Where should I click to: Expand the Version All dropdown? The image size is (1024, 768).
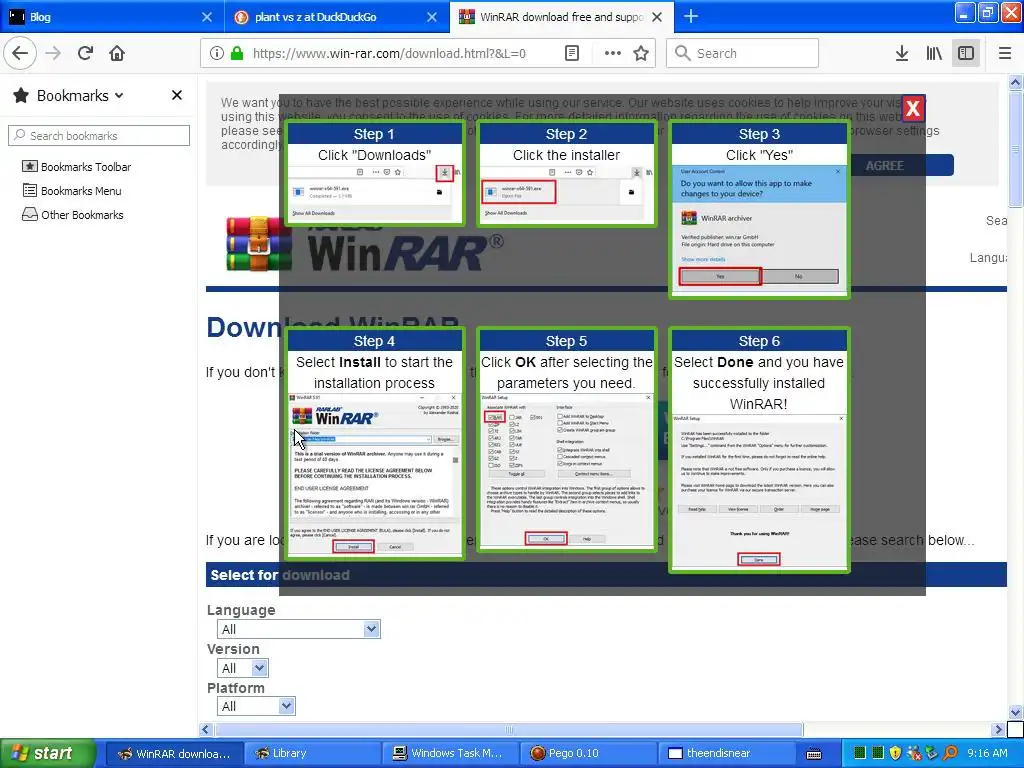tap(242, 667)
